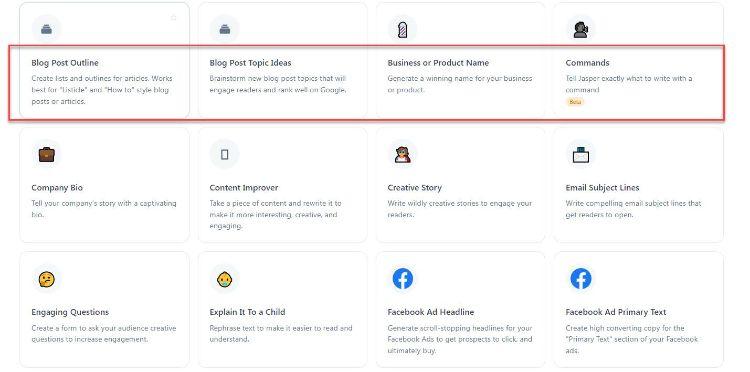The width and height of the screenshot is (750, 372).
Task: Open the Explain It To a Child title
Action: pos(247,312)
